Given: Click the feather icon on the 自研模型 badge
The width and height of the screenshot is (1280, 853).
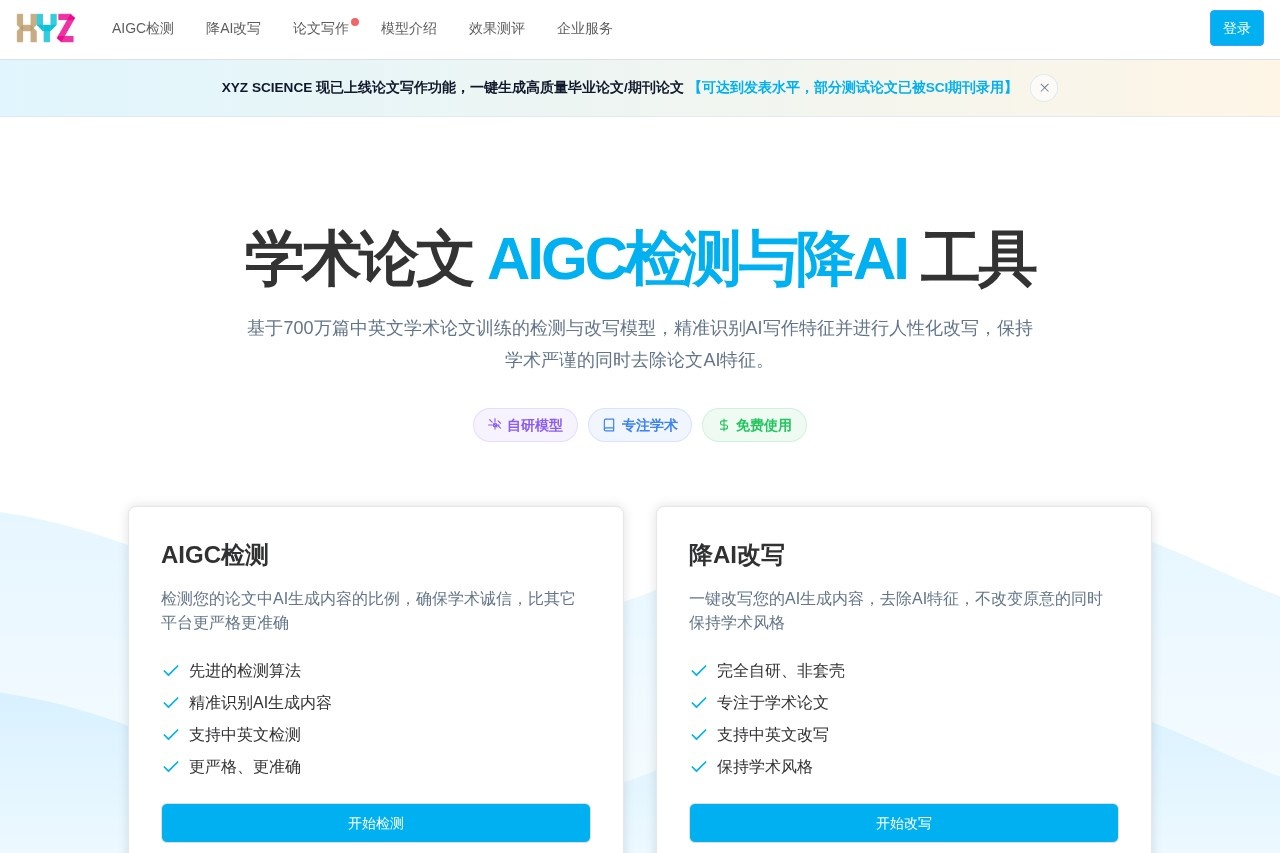Looking at the screenshot, I should [x=495, y=425].
